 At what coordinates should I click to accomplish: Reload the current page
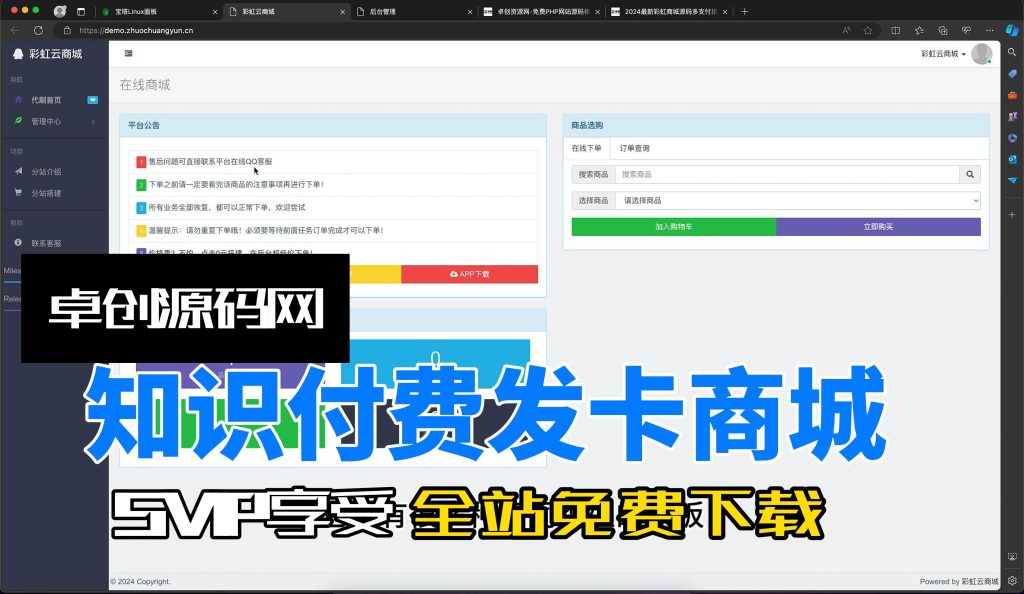39,30
